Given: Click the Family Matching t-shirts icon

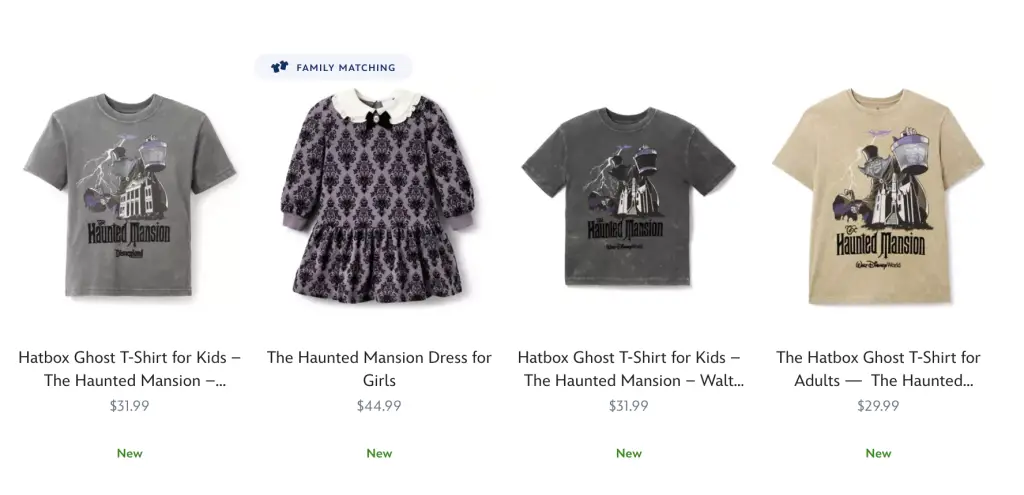Looking at the screenshot, I should pos(279,67).
